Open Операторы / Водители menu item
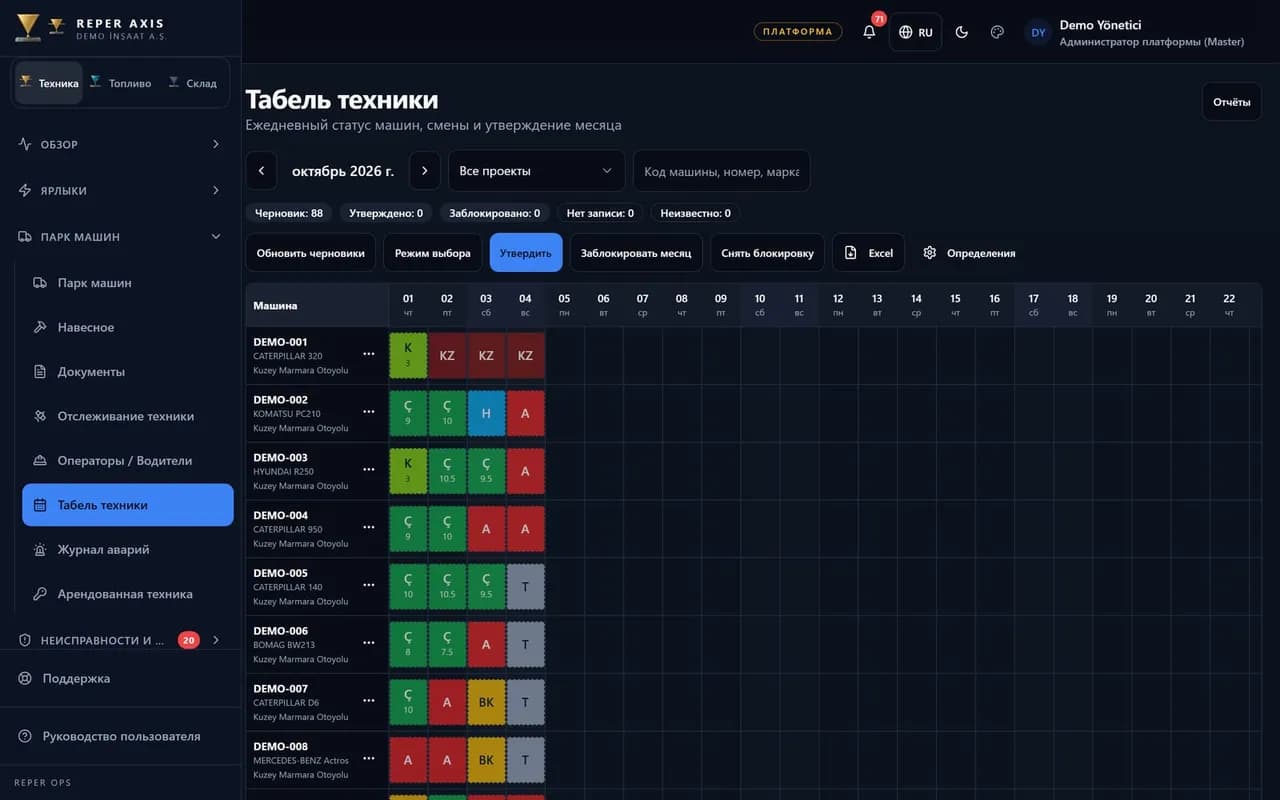The width and height of the screenshot is (1280, 800). 128,460
